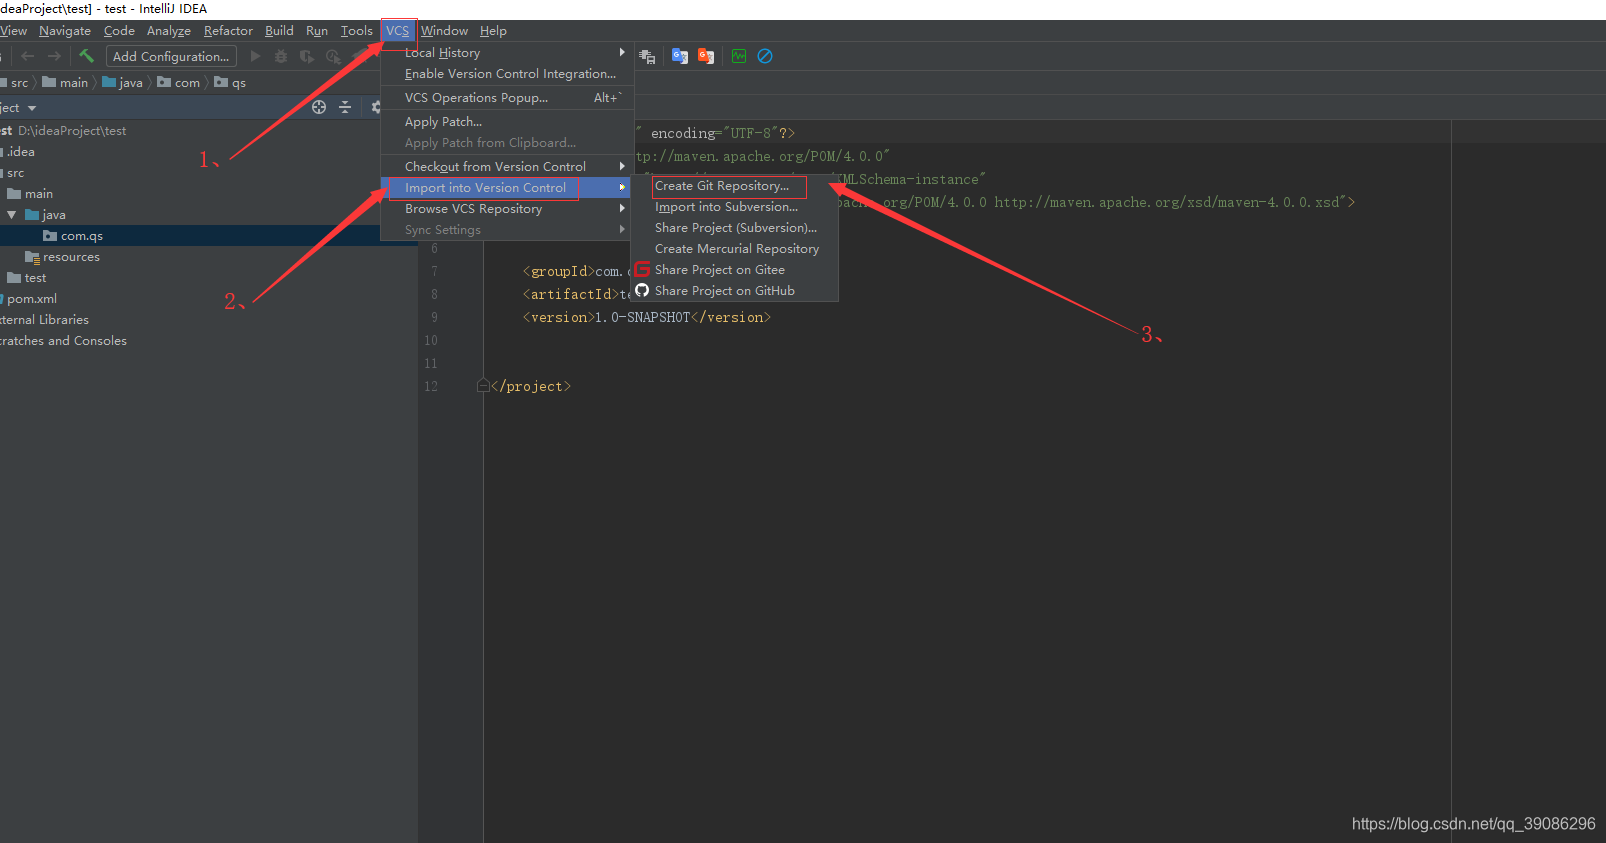Select Import into Subversion...
The width and height of the screenshot is (1606, 843).
tap(734, 207)
